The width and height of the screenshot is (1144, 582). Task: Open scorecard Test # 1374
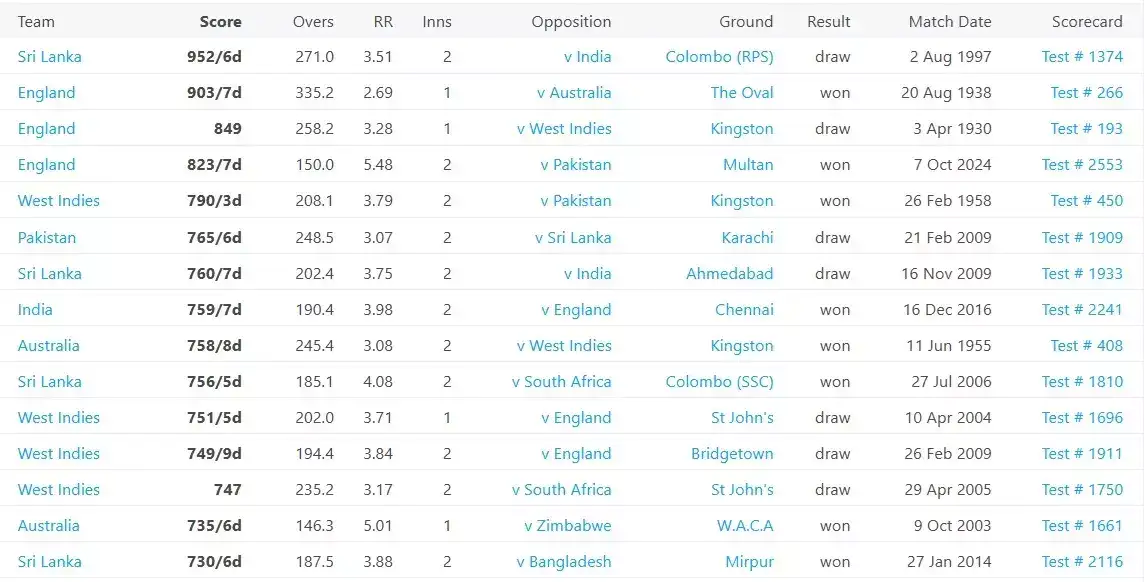point(1083,56)
